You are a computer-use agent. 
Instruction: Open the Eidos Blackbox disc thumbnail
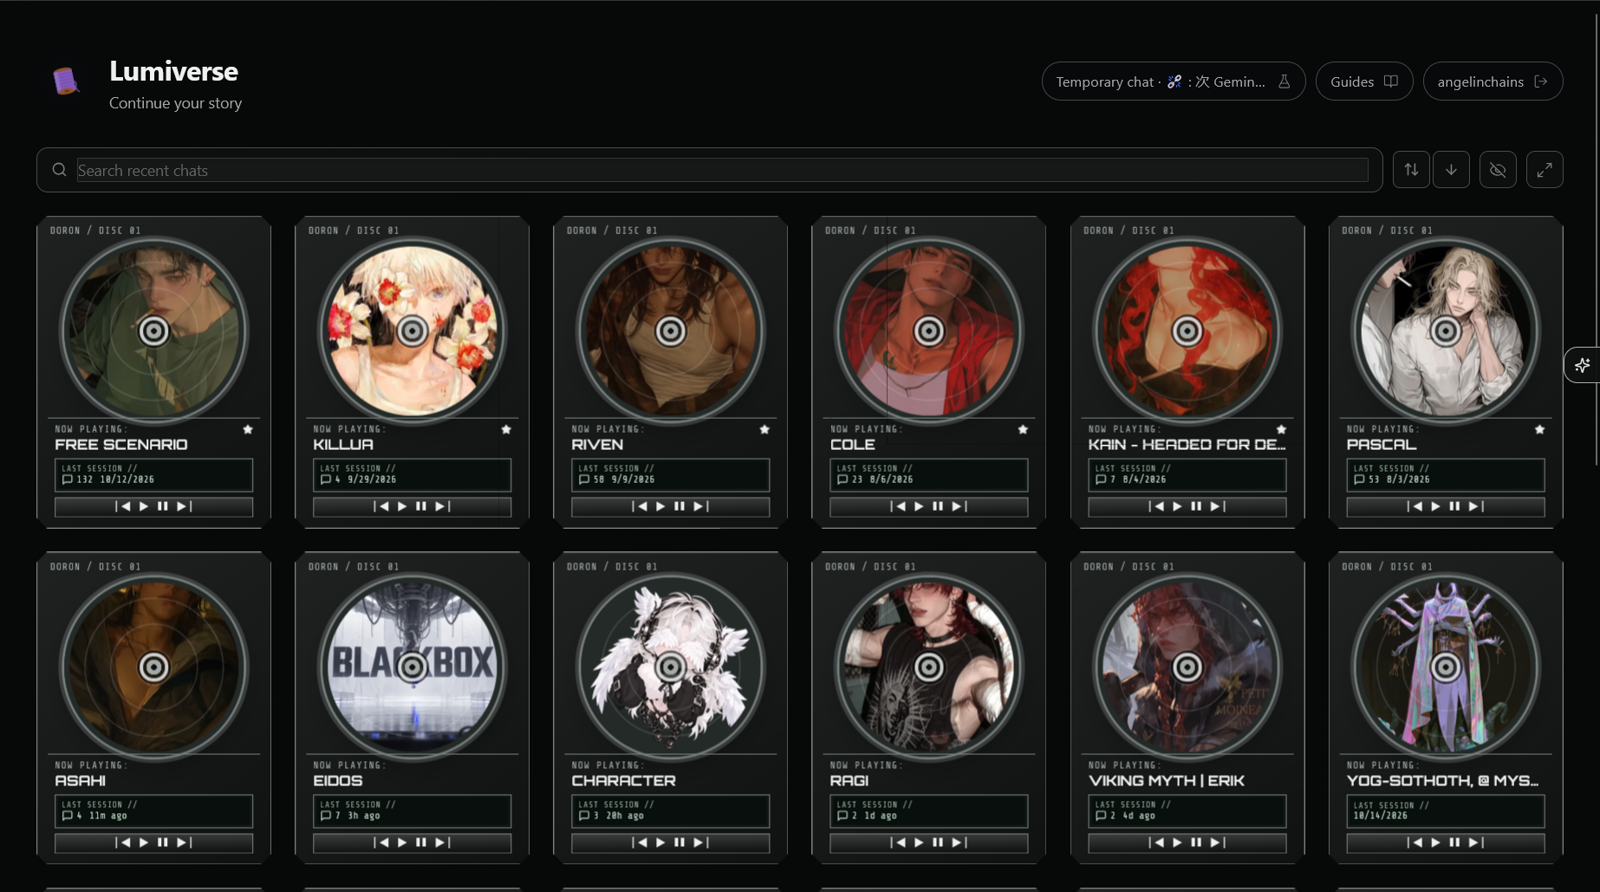[412, 666]
